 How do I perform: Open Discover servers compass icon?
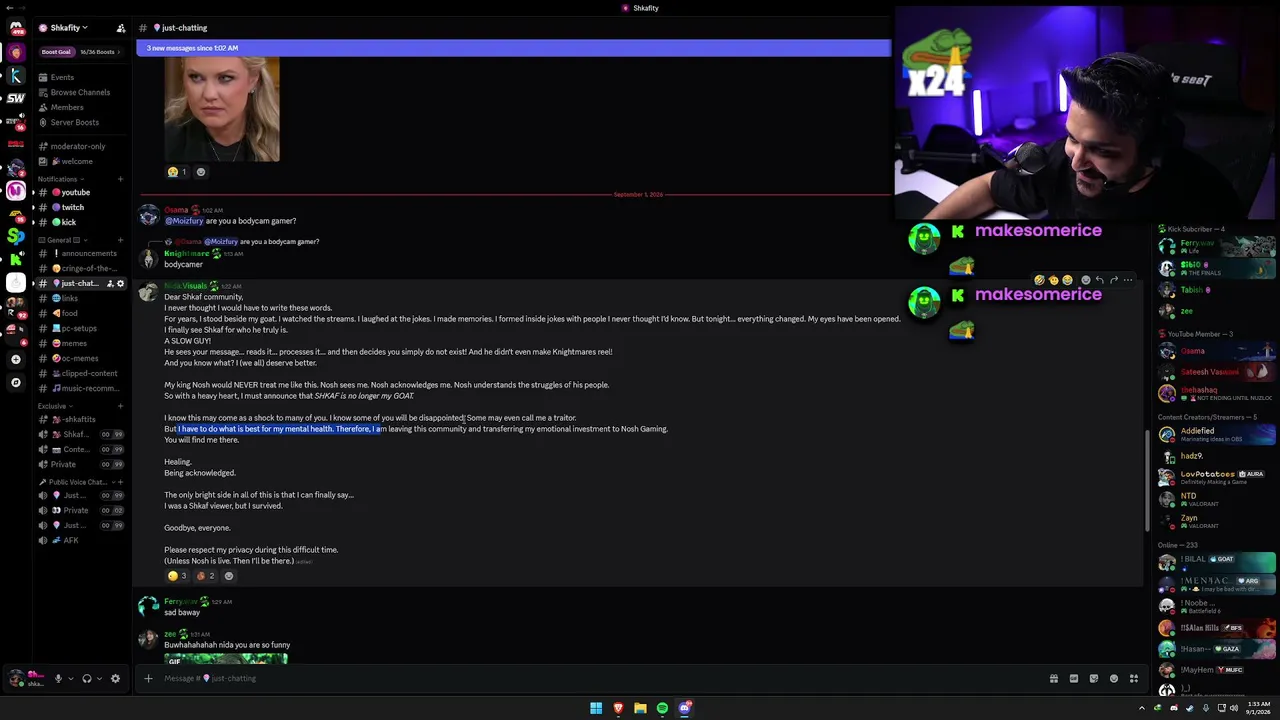coord(15,382)
